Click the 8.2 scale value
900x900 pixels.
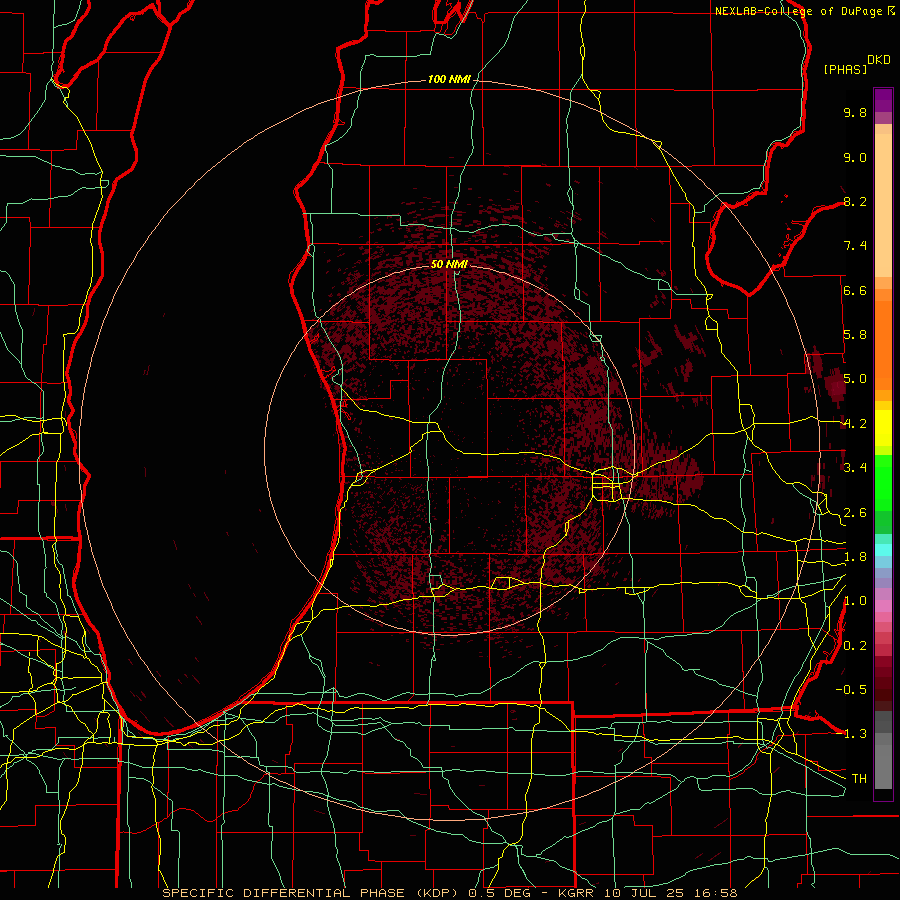pos(855,201)
